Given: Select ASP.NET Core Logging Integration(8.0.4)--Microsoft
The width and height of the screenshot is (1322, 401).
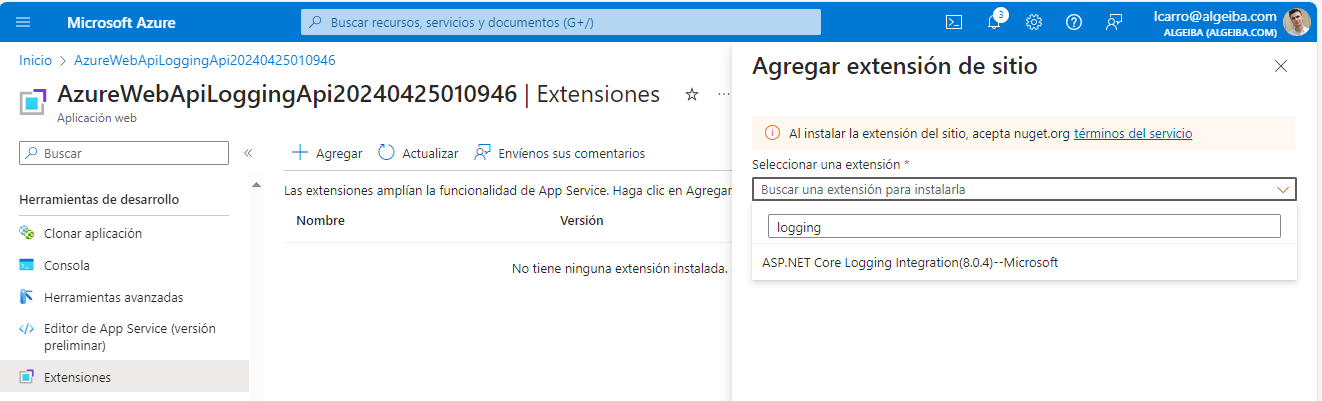Looking at the screenshot, I should tap(1024, 263).
